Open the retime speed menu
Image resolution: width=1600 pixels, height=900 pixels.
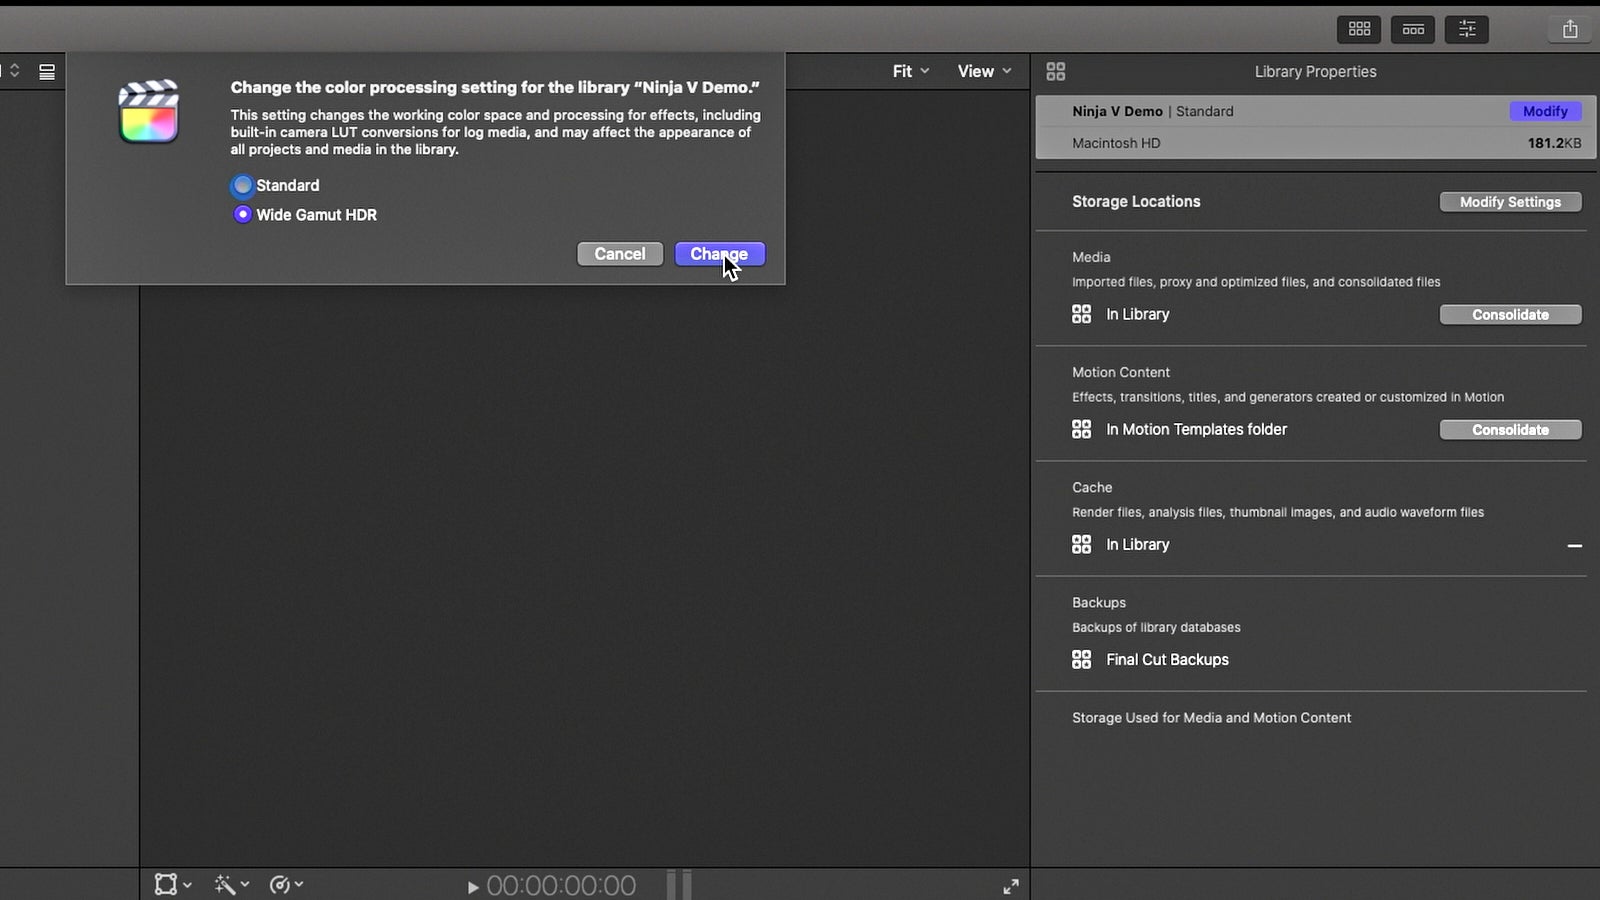pyautogui.click(x=287, y=884)
